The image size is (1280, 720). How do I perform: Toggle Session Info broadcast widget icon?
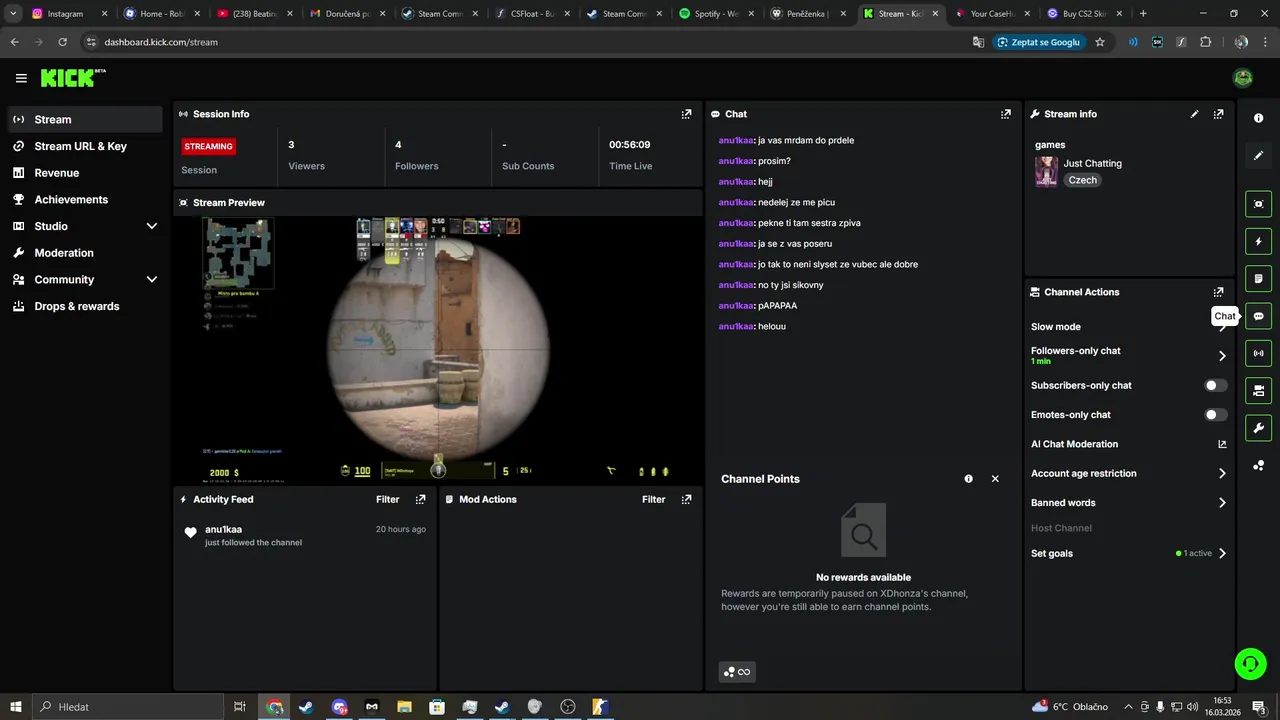(x=1258, y=353)
